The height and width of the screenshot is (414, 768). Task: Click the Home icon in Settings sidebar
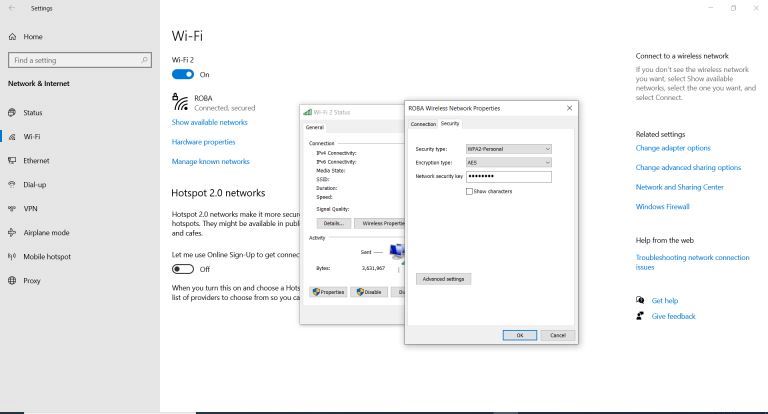click(x=12, y=37)
